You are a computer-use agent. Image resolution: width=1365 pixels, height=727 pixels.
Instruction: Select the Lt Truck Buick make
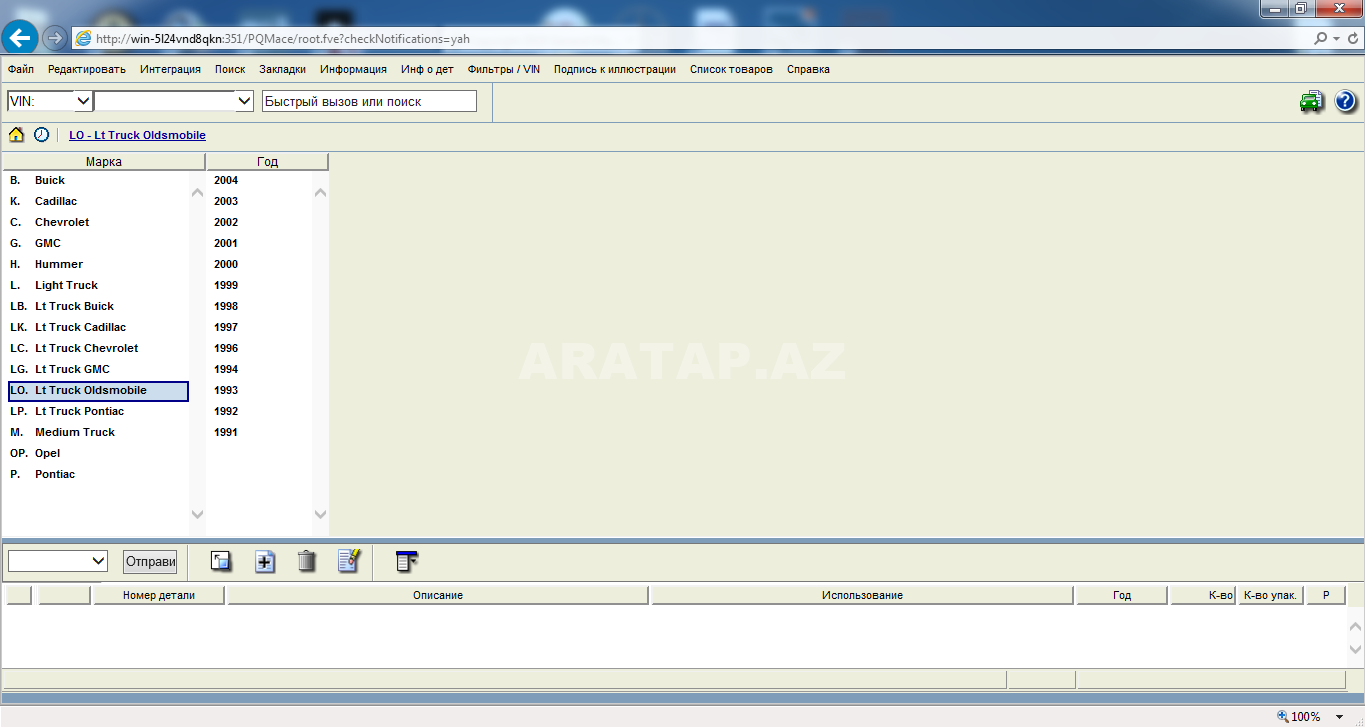click(98, 306)
